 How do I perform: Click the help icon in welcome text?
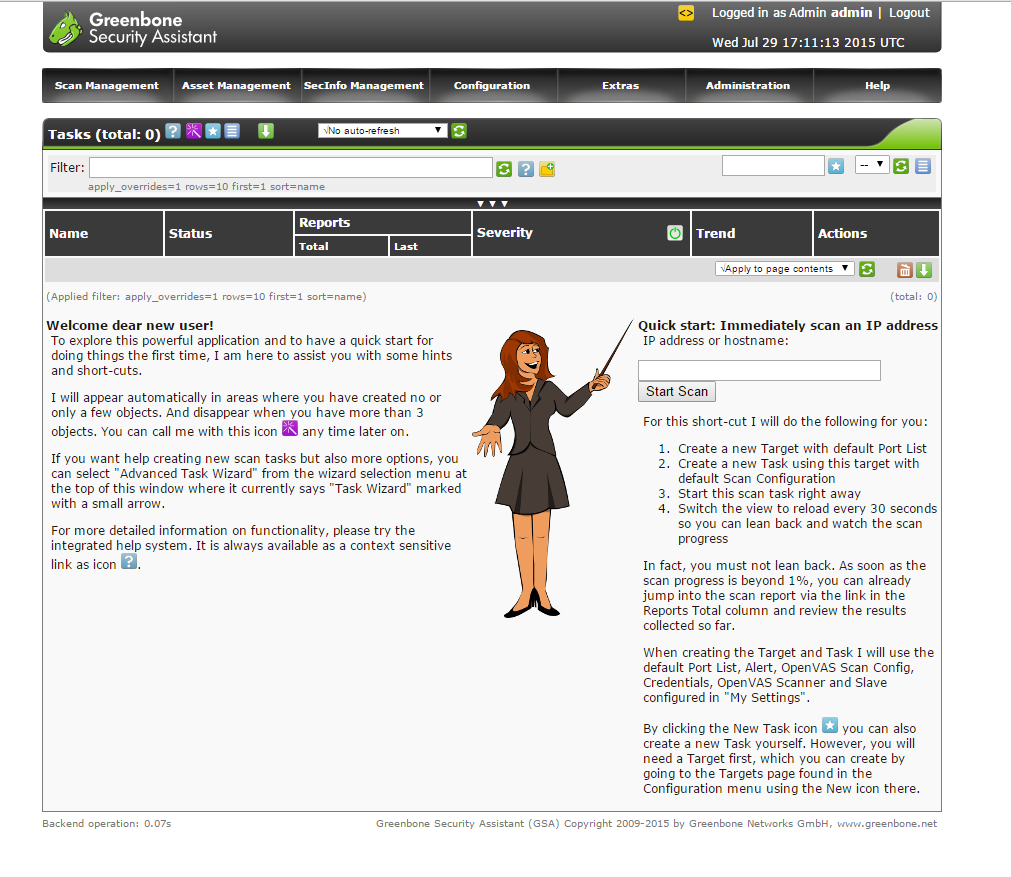coord(130,561)
